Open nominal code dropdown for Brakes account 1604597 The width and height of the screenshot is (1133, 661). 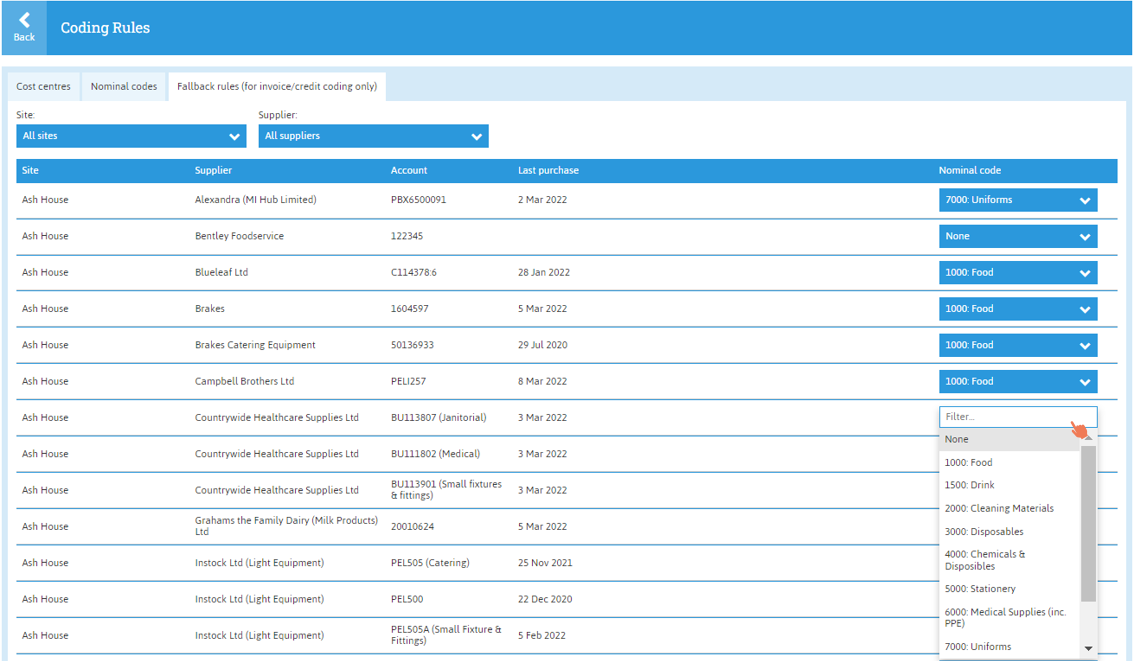click(1017, 308)
